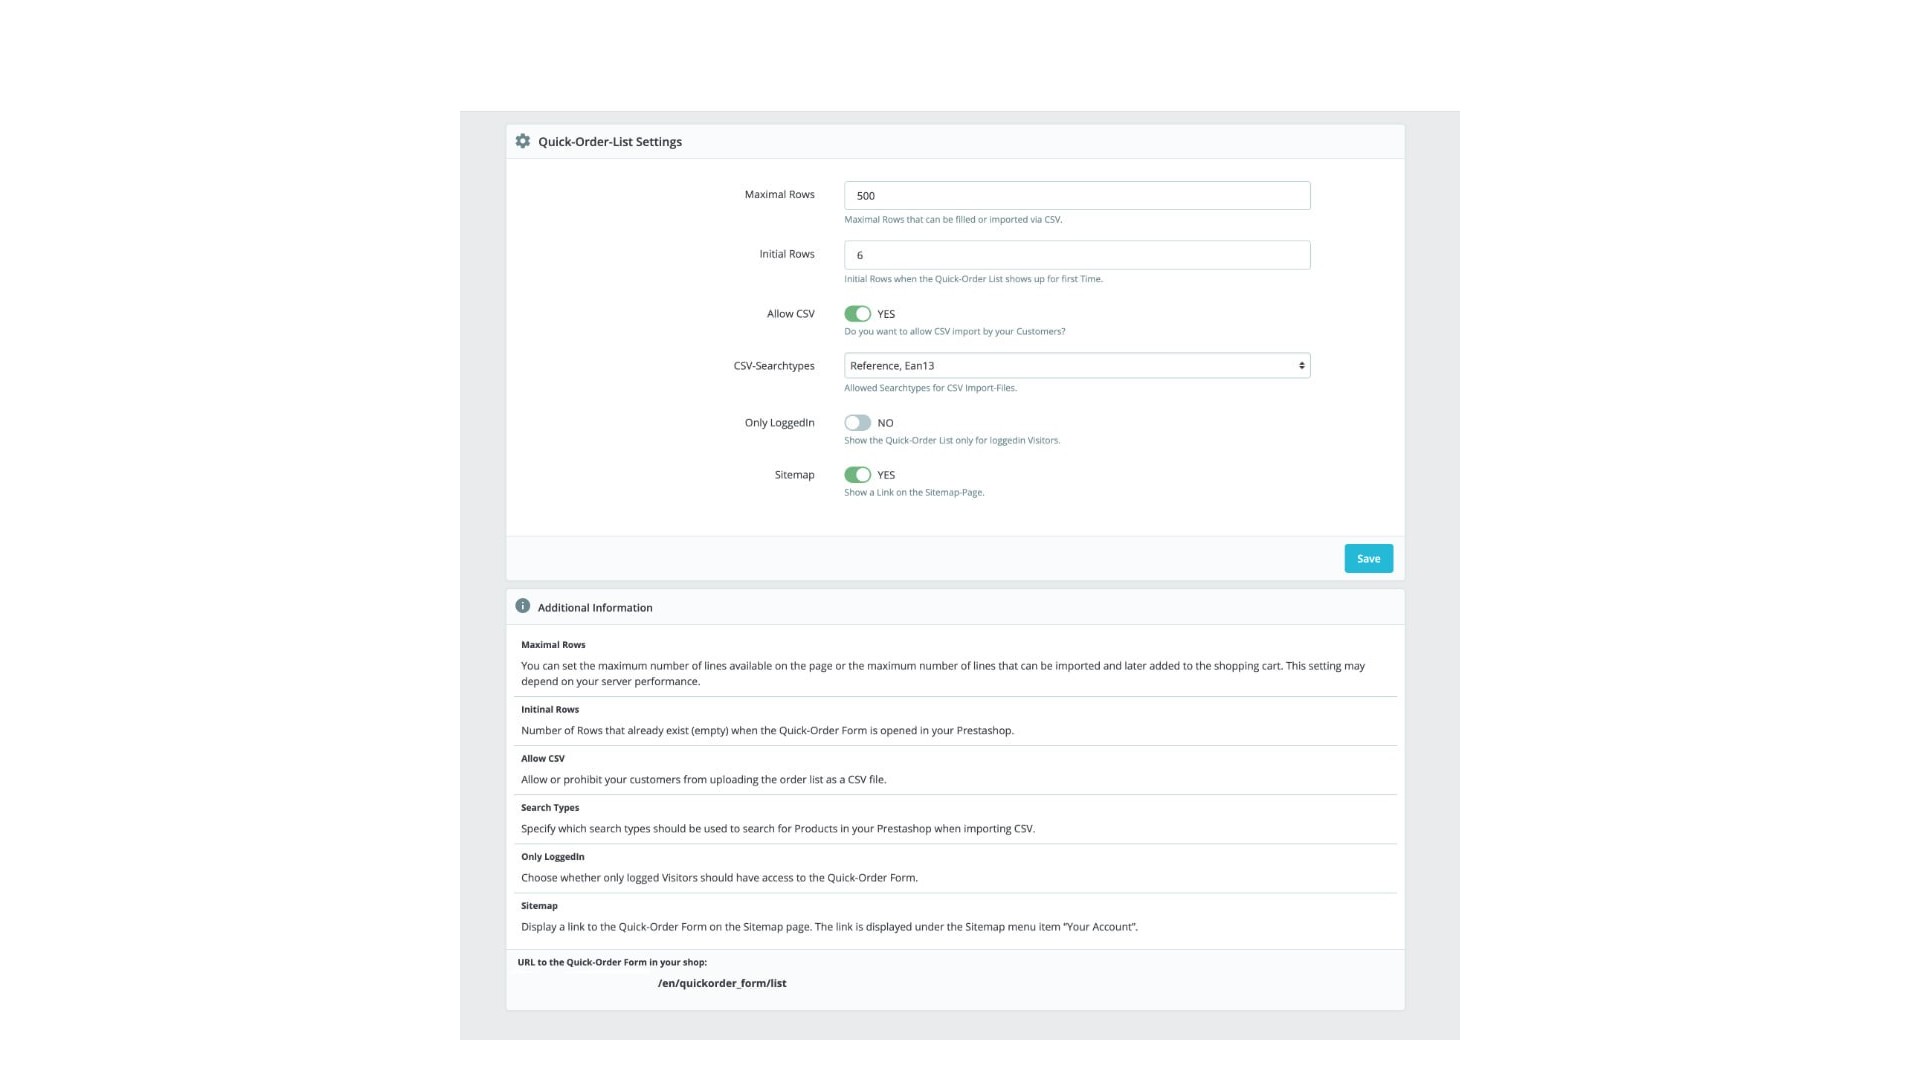
Task: Click the /en/quickorder_form/list URL
Action: pos(722,983)
